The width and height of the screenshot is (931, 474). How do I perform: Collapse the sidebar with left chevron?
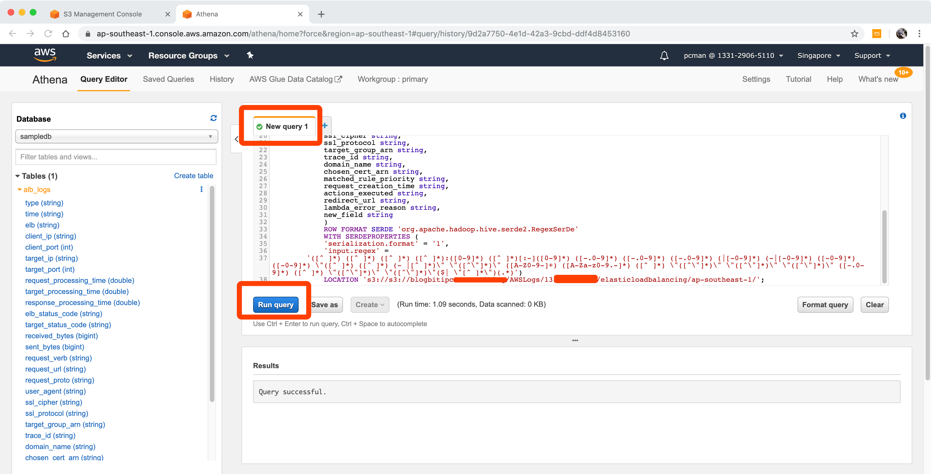coord(236,139)
